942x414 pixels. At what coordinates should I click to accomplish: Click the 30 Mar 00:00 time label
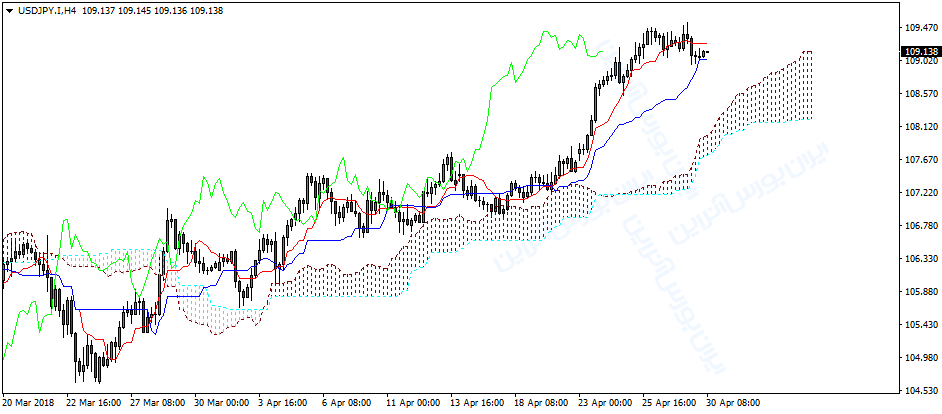pos(222,403)
